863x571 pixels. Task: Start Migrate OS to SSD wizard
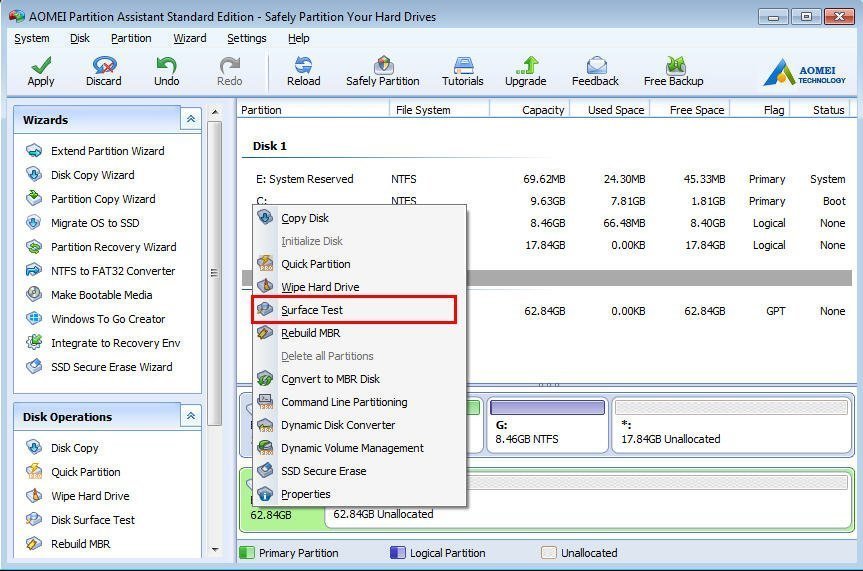tap(95, 223)
